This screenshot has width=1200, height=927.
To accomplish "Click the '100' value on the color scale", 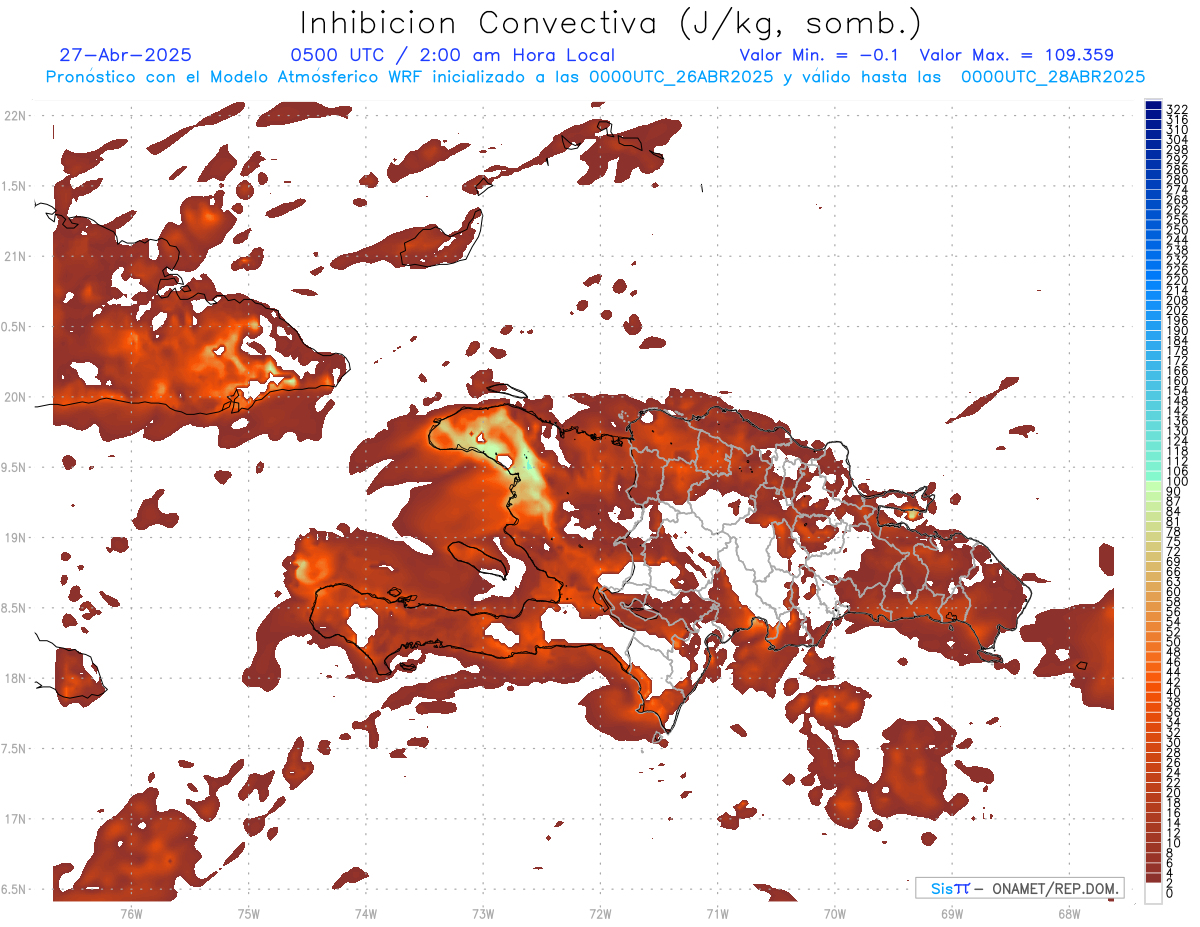I will (x=1177, y=481).
